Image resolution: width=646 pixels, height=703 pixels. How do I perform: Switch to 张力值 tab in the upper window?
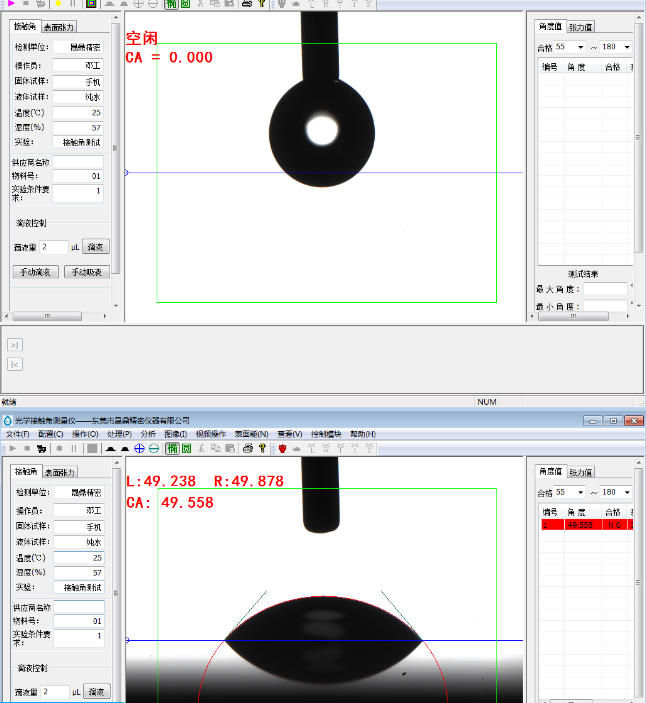tap(581, 27)
